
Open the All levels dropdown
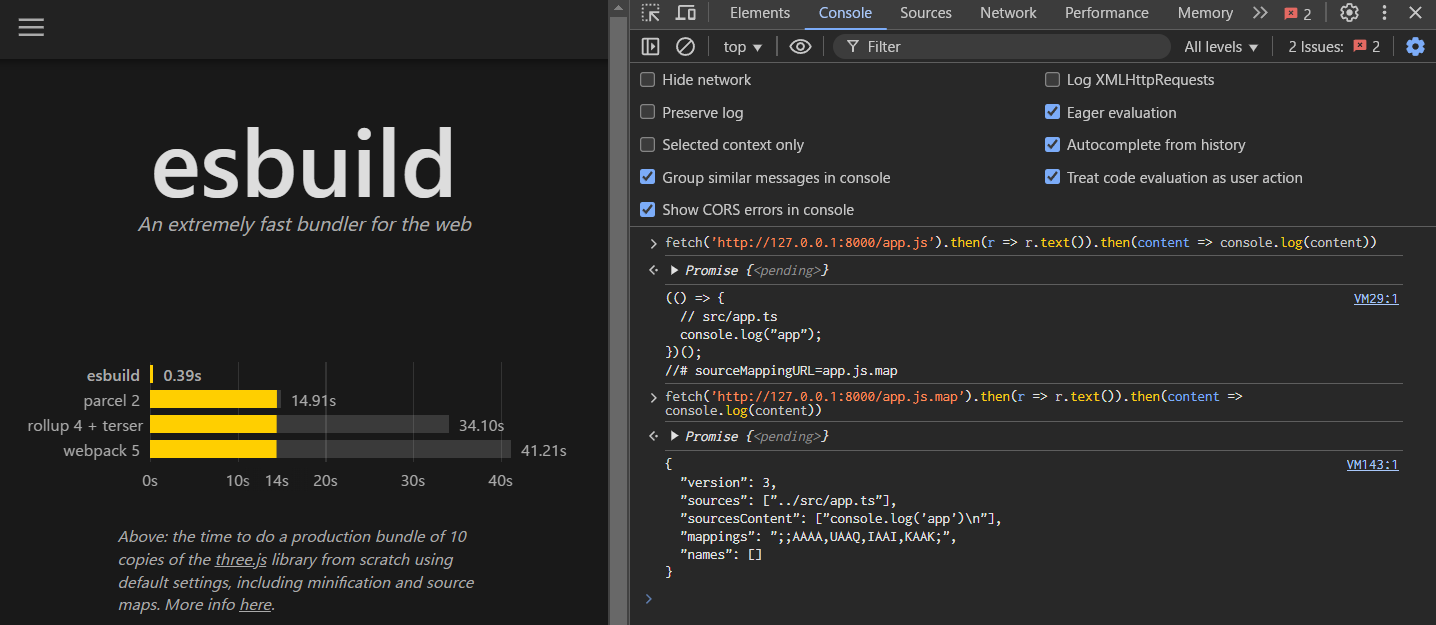(1221, 46)
